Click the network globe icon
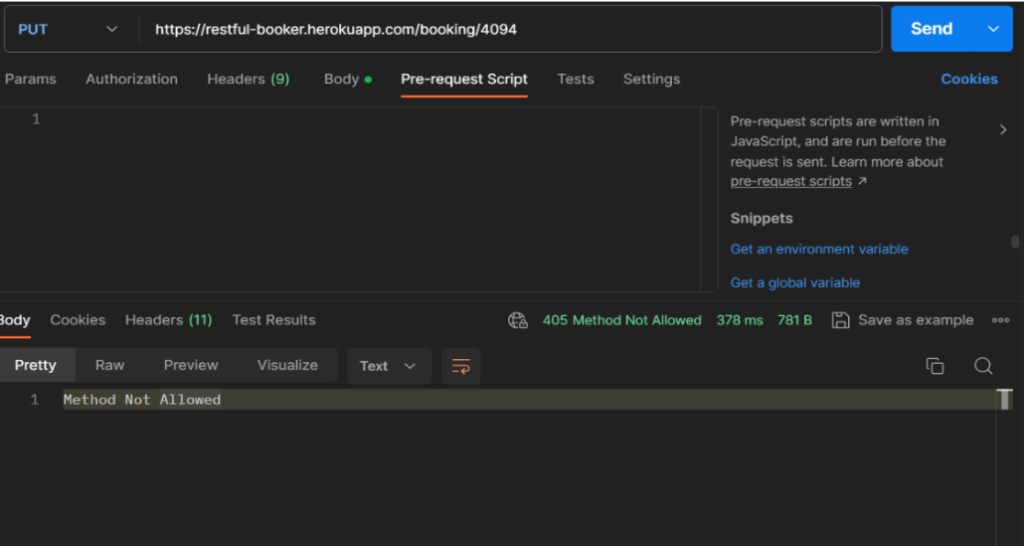Viewport: 1024px width, 546px height. (x=518, y=320)
